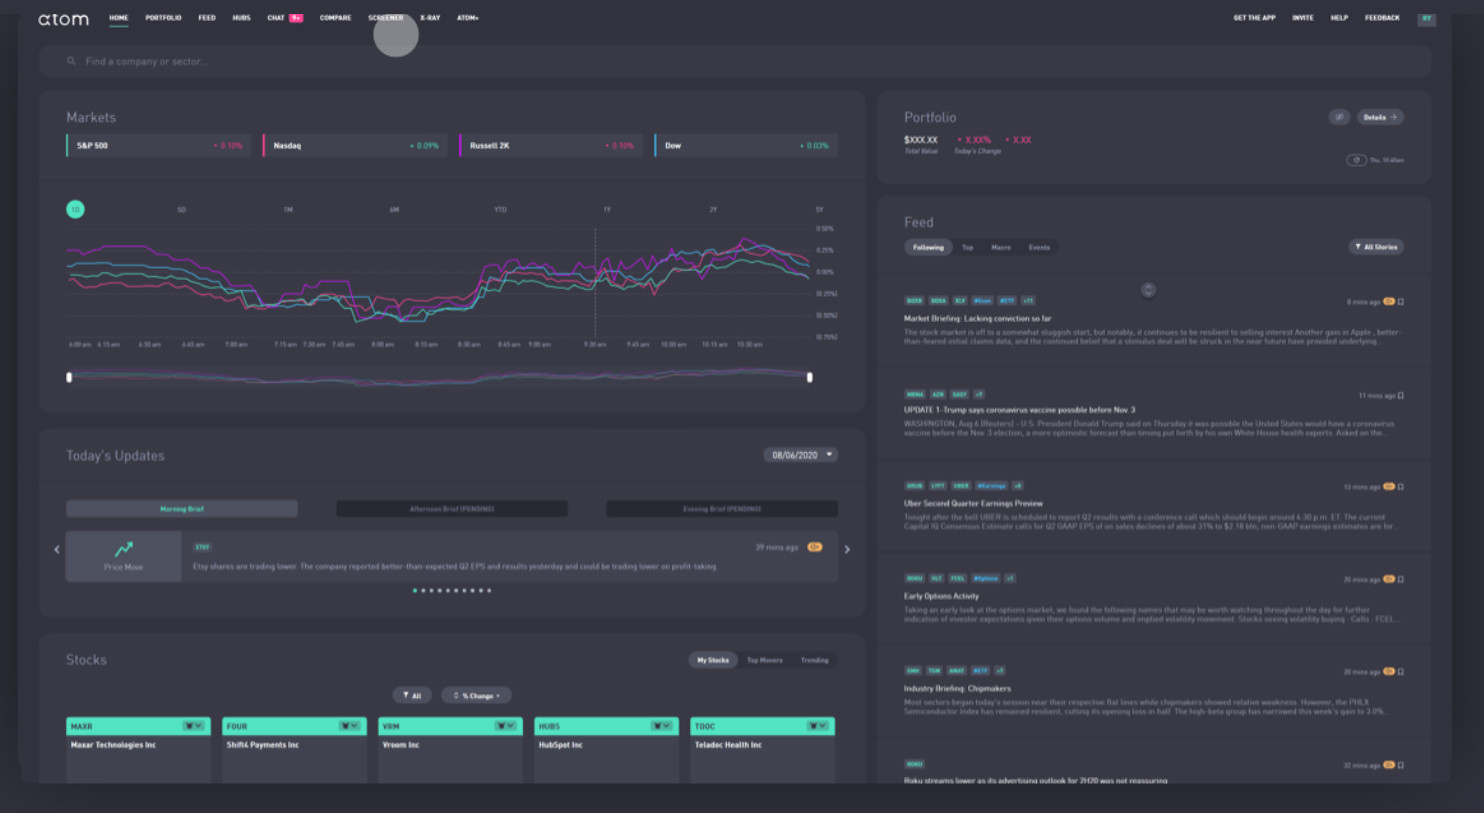Toggle the Russell 2K chart series
Viewport: 1484px width, 813px height.
coord(550,146)
